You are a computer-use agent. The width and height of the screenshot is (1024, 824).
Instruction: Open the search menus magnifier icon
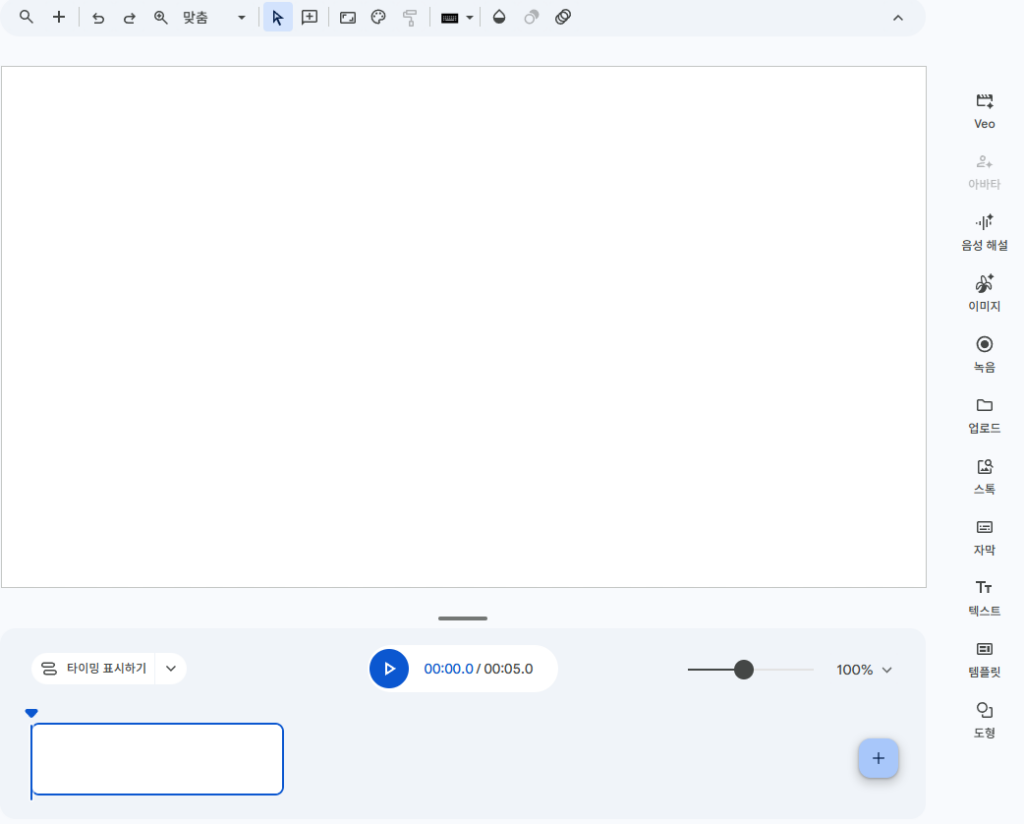[26, 17]
